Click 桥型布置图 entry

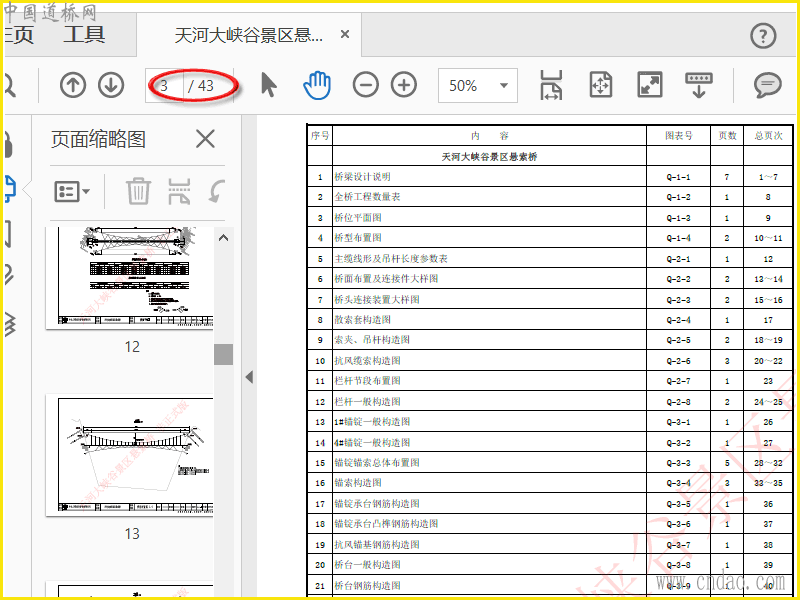coord(358,238)
